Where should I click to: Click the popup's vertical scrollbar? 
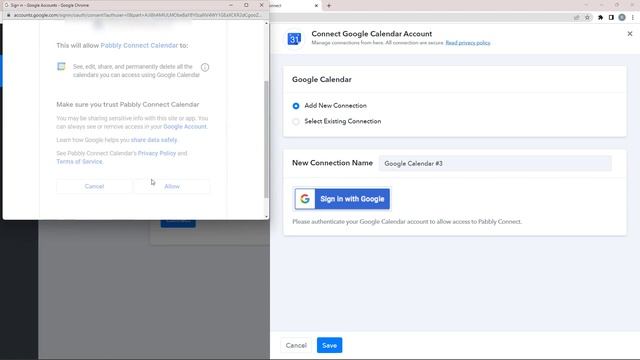267,139
